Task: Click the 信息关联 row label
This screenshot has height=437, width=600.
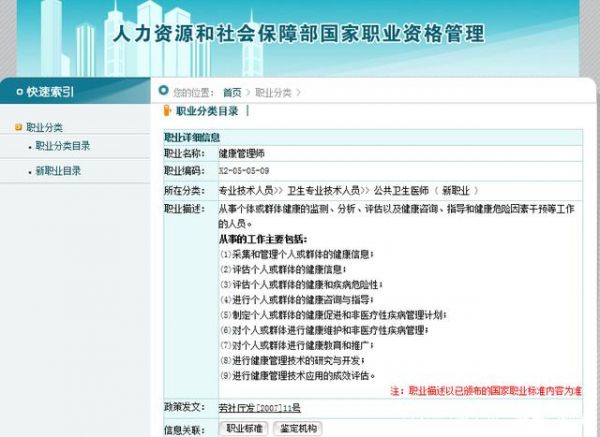Action: click(184, 430)
